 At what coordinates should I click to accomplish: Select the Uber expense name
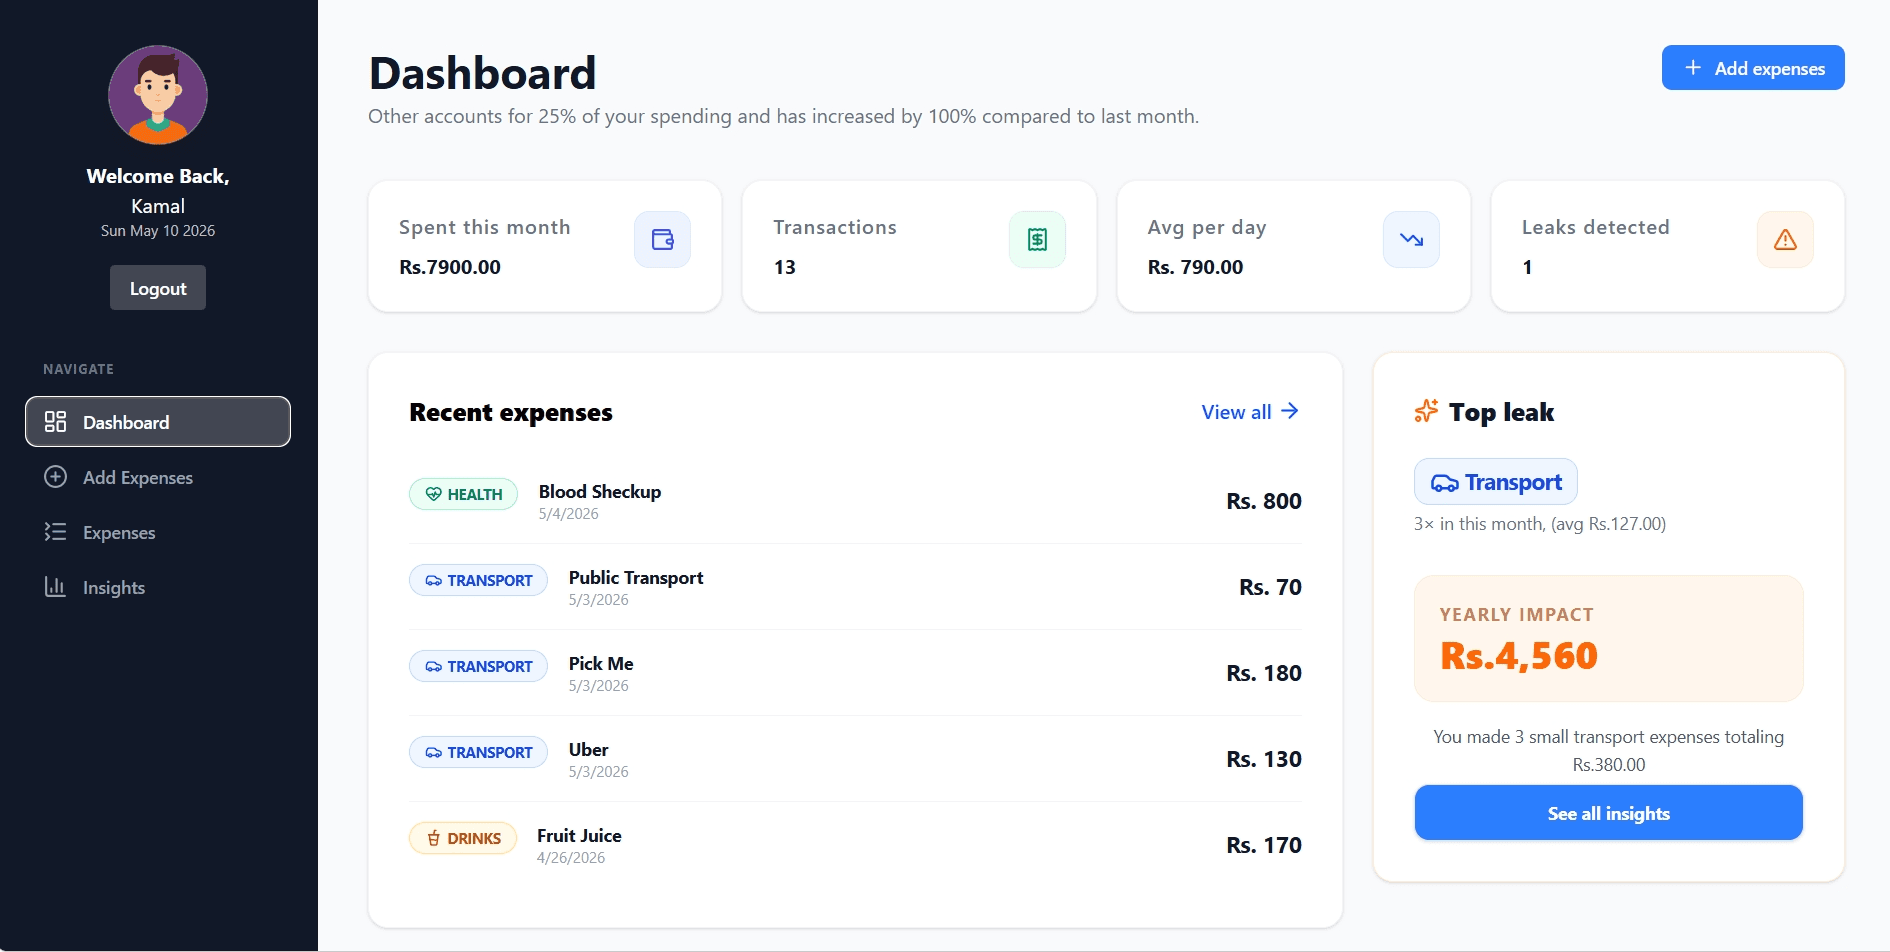[x=588, y=749]
